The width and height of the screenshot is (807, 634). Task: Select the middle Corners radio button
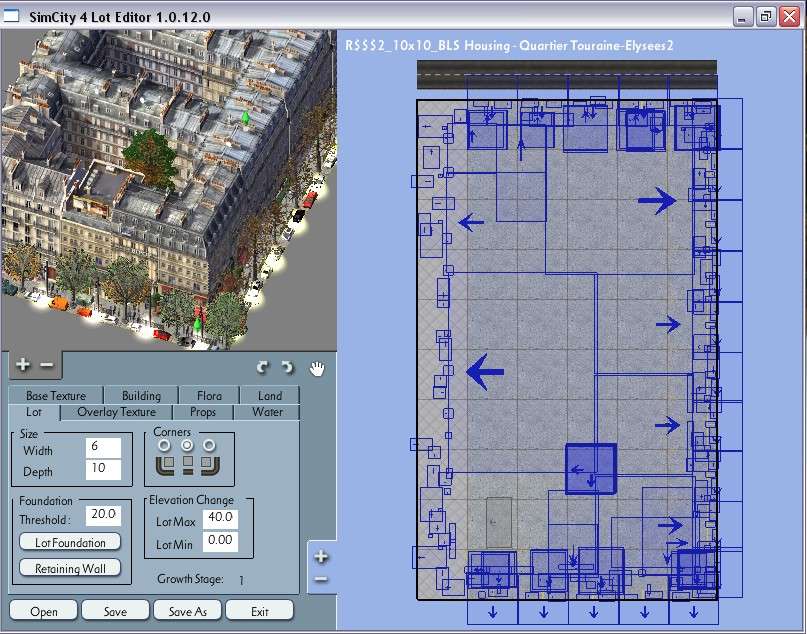click(187, 445)
